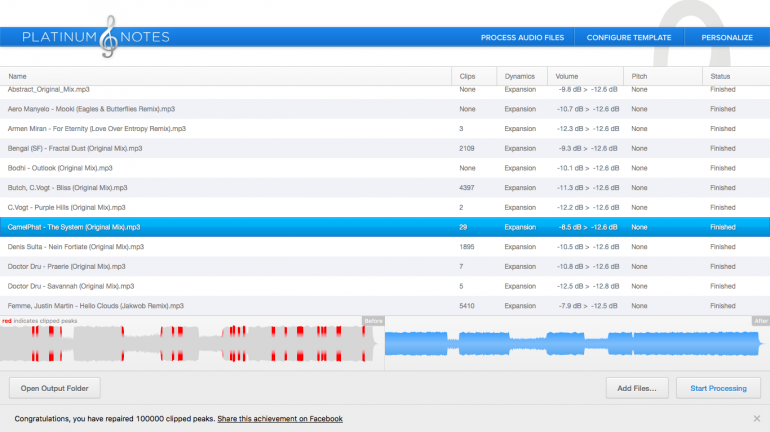Click the Add Files... button
This screenshot has height=432, width=770.
637,388
